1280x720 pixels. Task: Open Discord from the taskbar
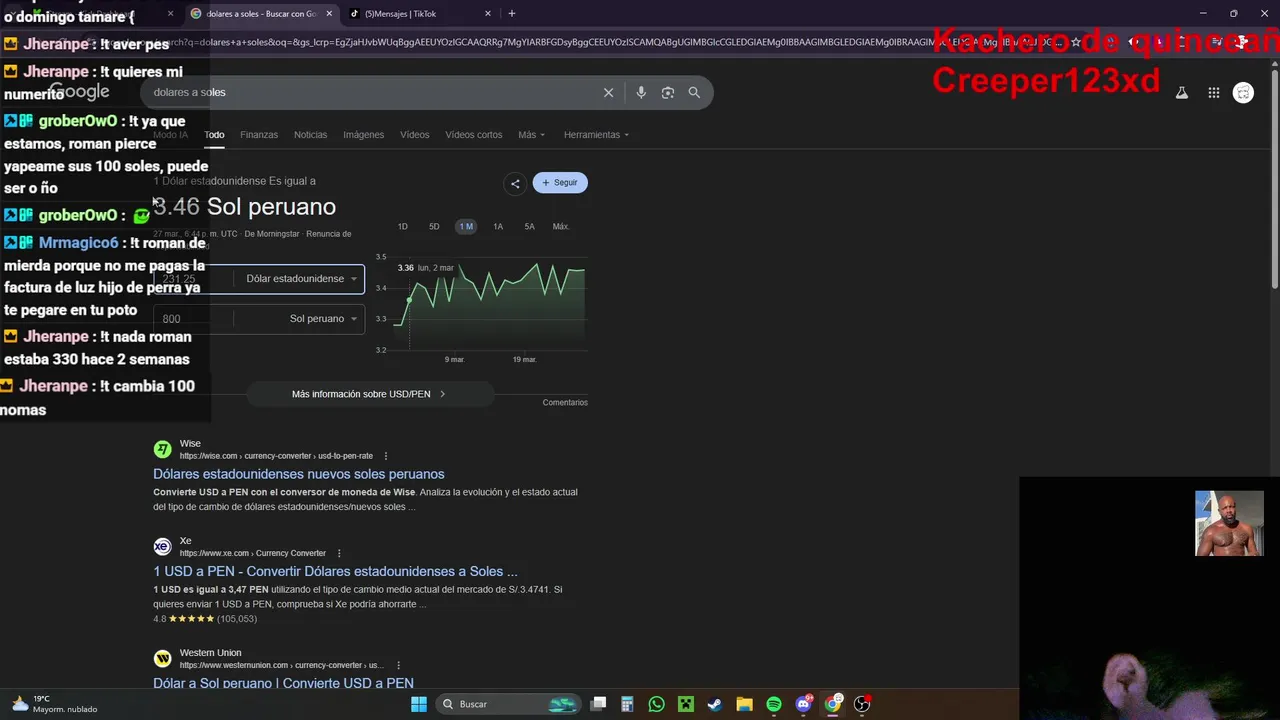[804, 704]
